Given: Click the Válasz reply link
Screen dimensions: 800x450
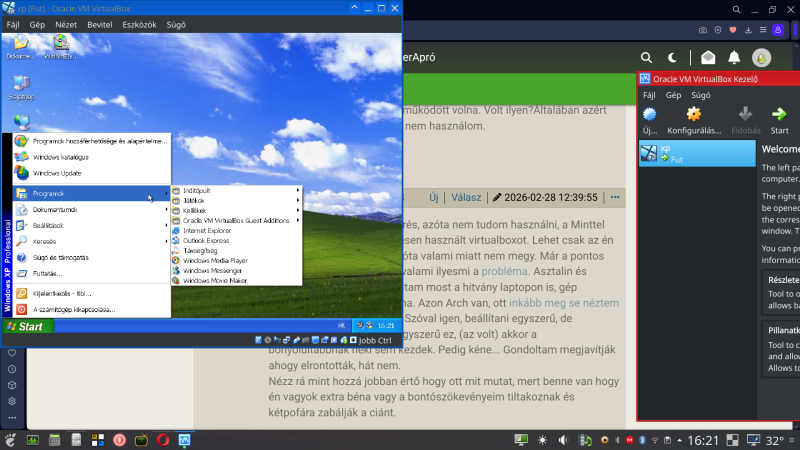Looking at the screenshot, I should (466, 197).
